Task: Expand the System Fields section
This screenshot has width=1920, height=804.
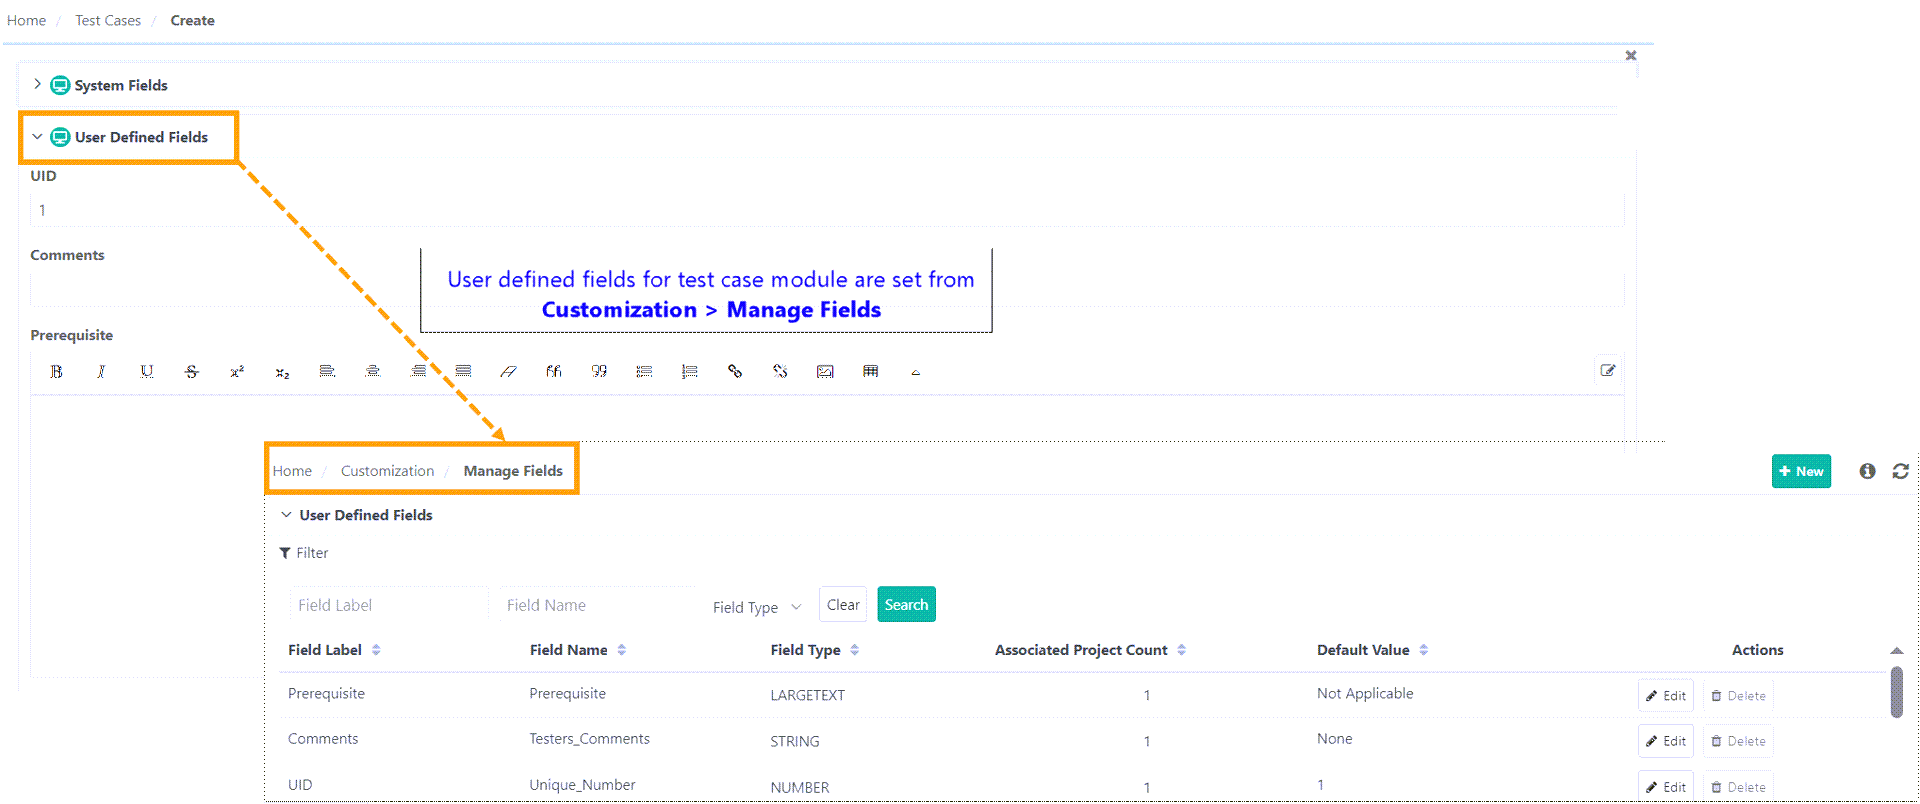Action: point(38,84)
